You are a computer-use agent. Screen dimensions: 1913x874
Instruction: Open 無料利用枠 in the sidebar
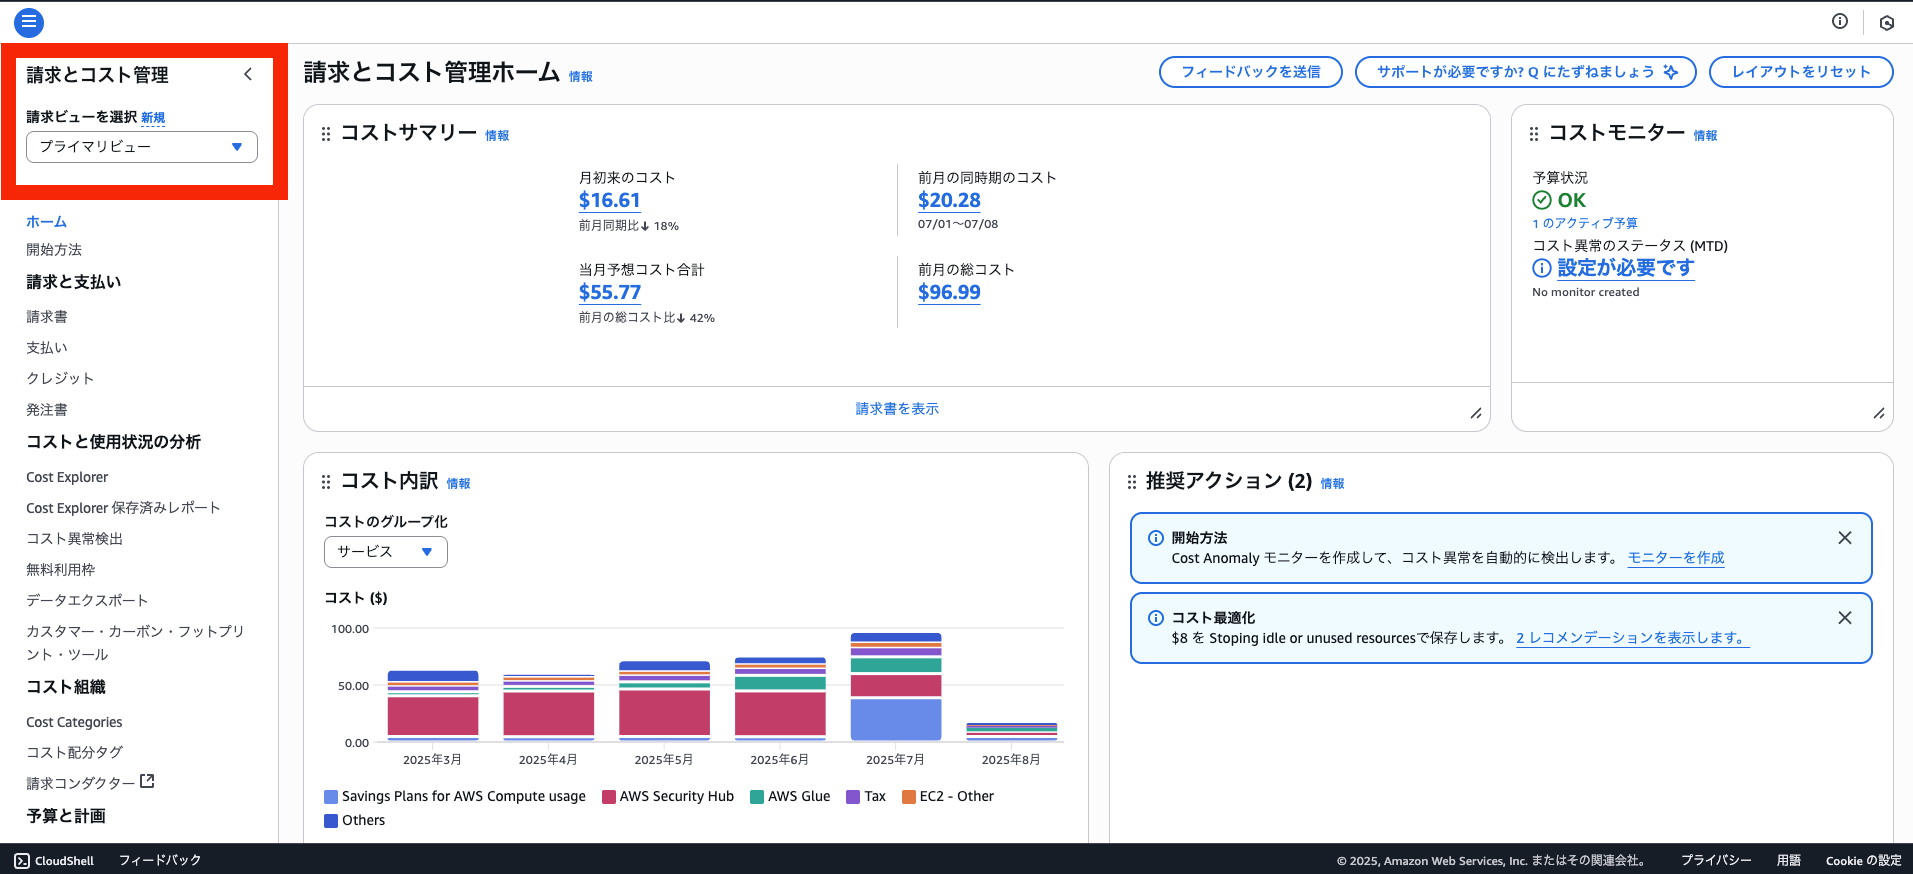pyautogui.click(x=60, y=570)
